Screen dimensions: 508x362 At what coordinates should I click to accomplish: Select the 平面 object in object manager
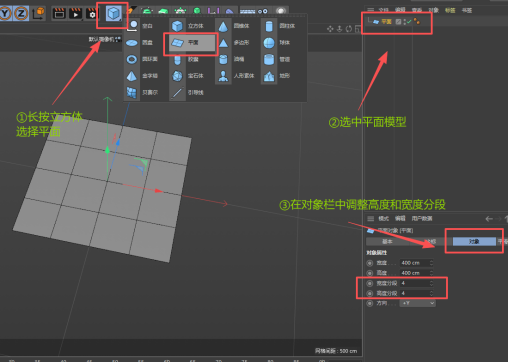tap(386, 22)
